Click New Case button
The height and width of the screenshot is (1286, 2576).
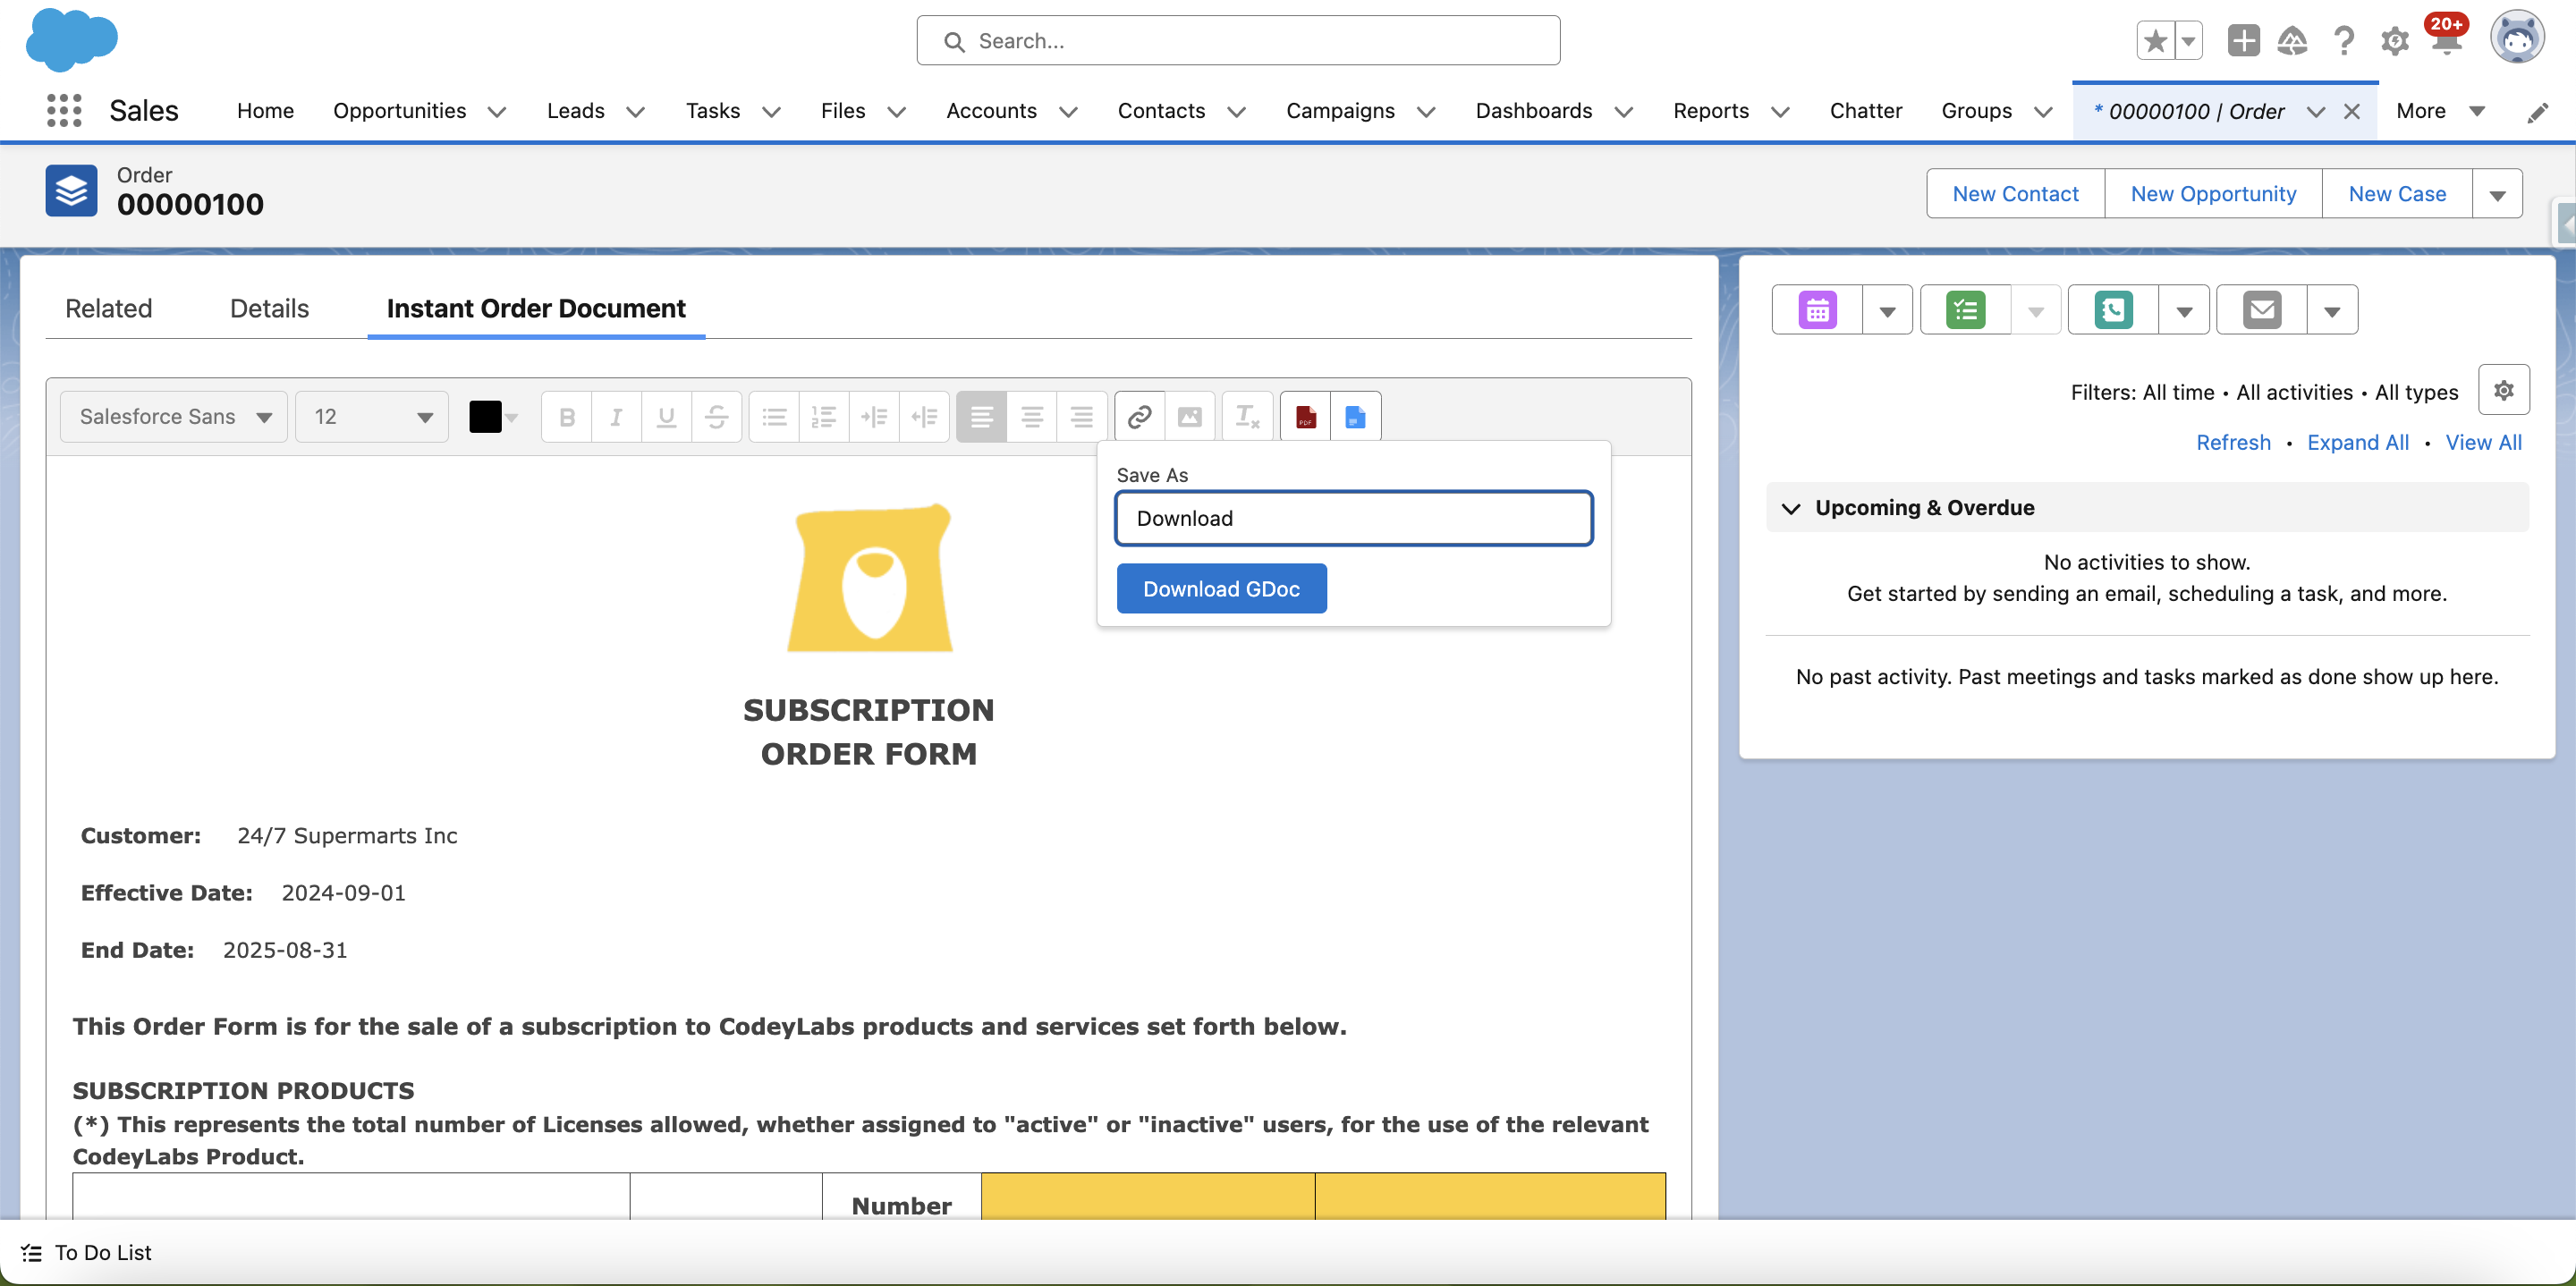tap(2397, 194)
